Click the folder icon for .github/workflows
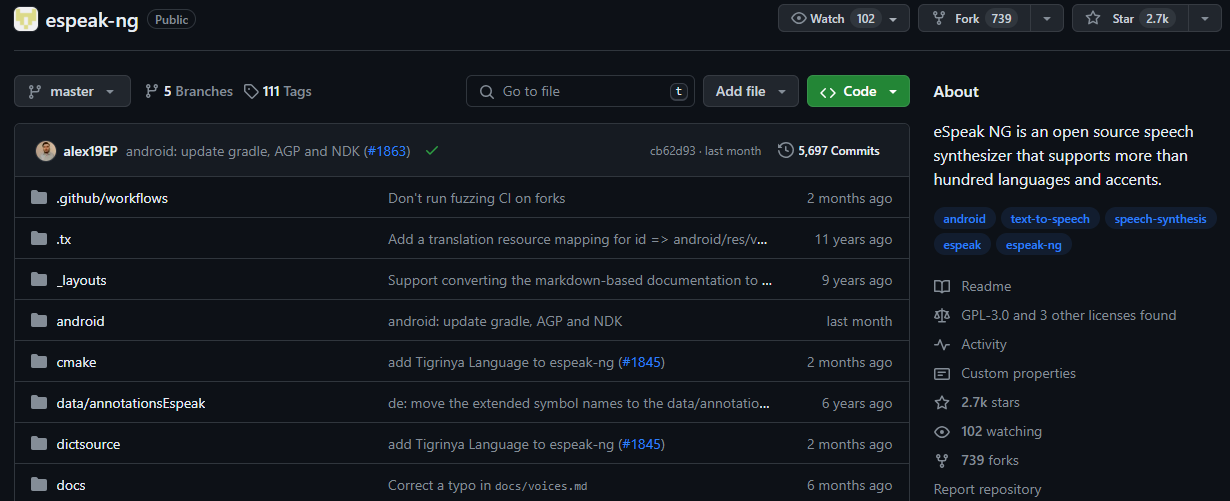Image resolution: width=1230 pixels, height=501 pixels. [x=39, y=198]
